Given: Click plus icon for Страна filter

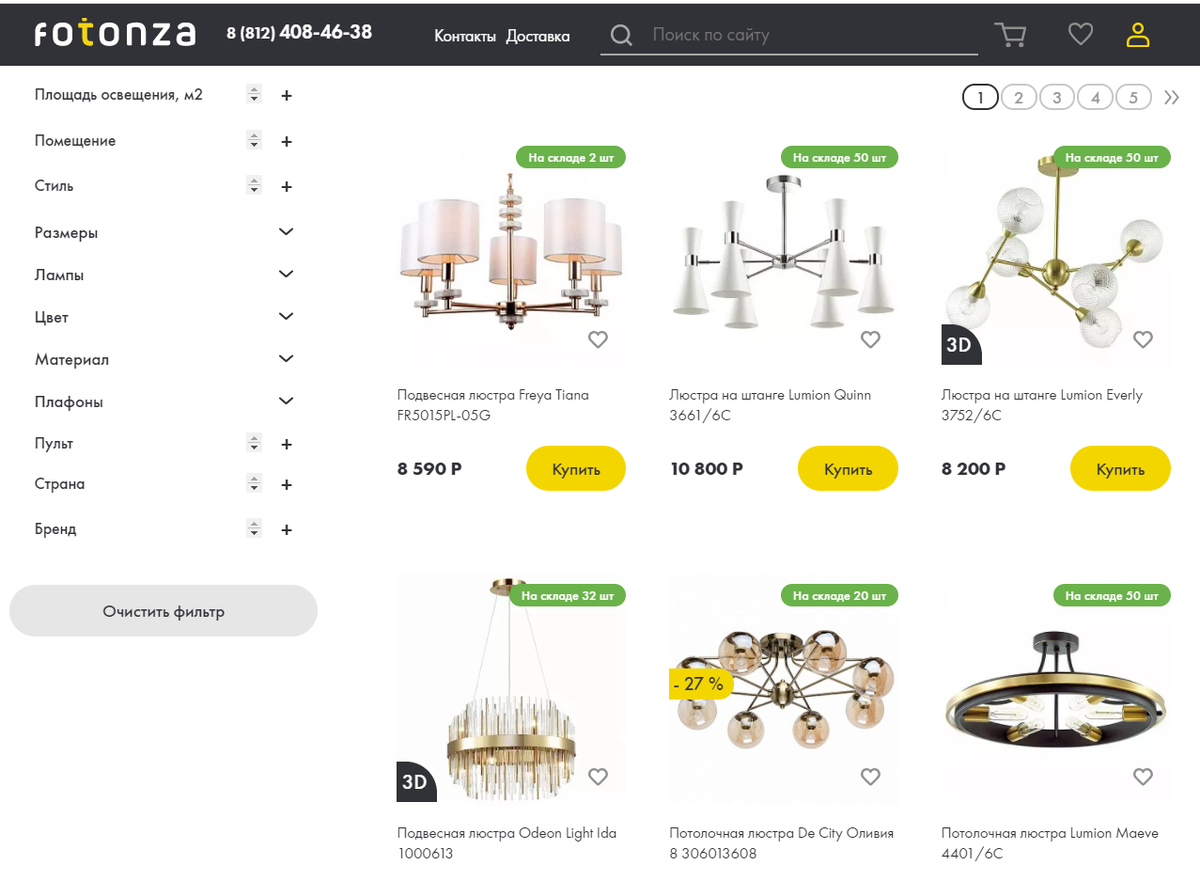Looking at the screenshot, I should point(286,485).
